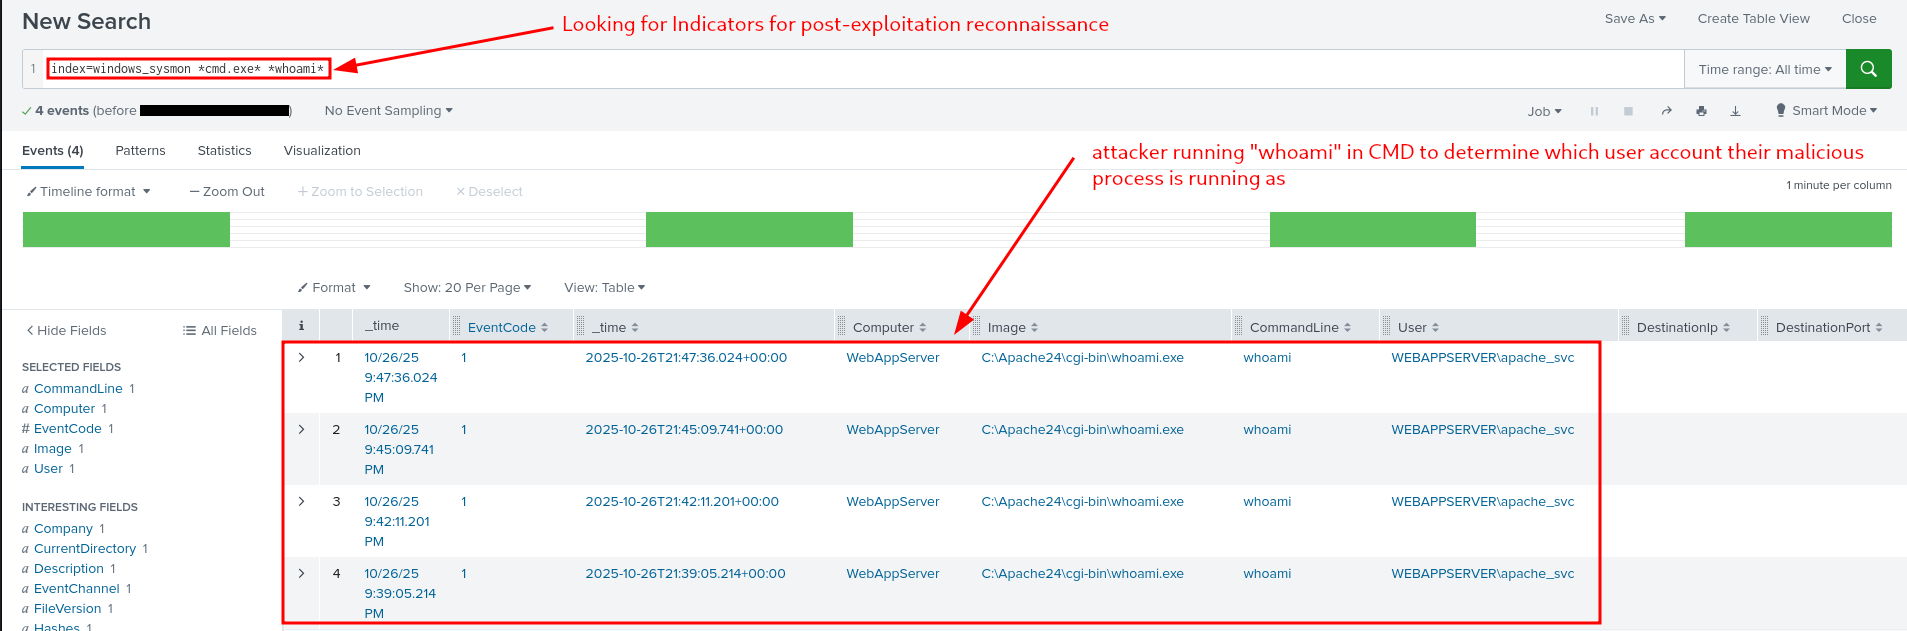Open the Save As menu
The width and height of the screenshot is (1907, 631).
(x=1635, y=18)
